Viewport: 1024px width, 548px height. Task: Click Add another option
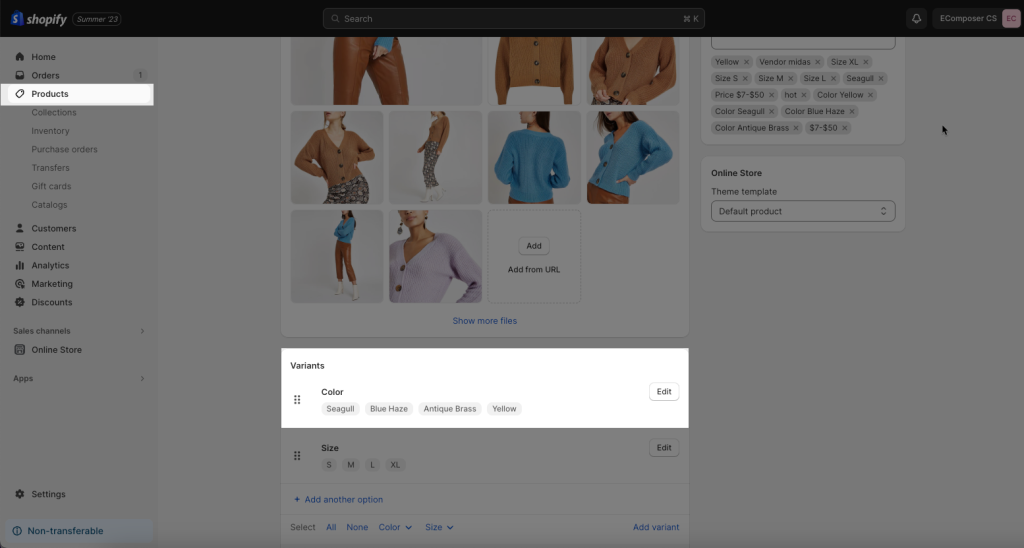click(338, 500)
